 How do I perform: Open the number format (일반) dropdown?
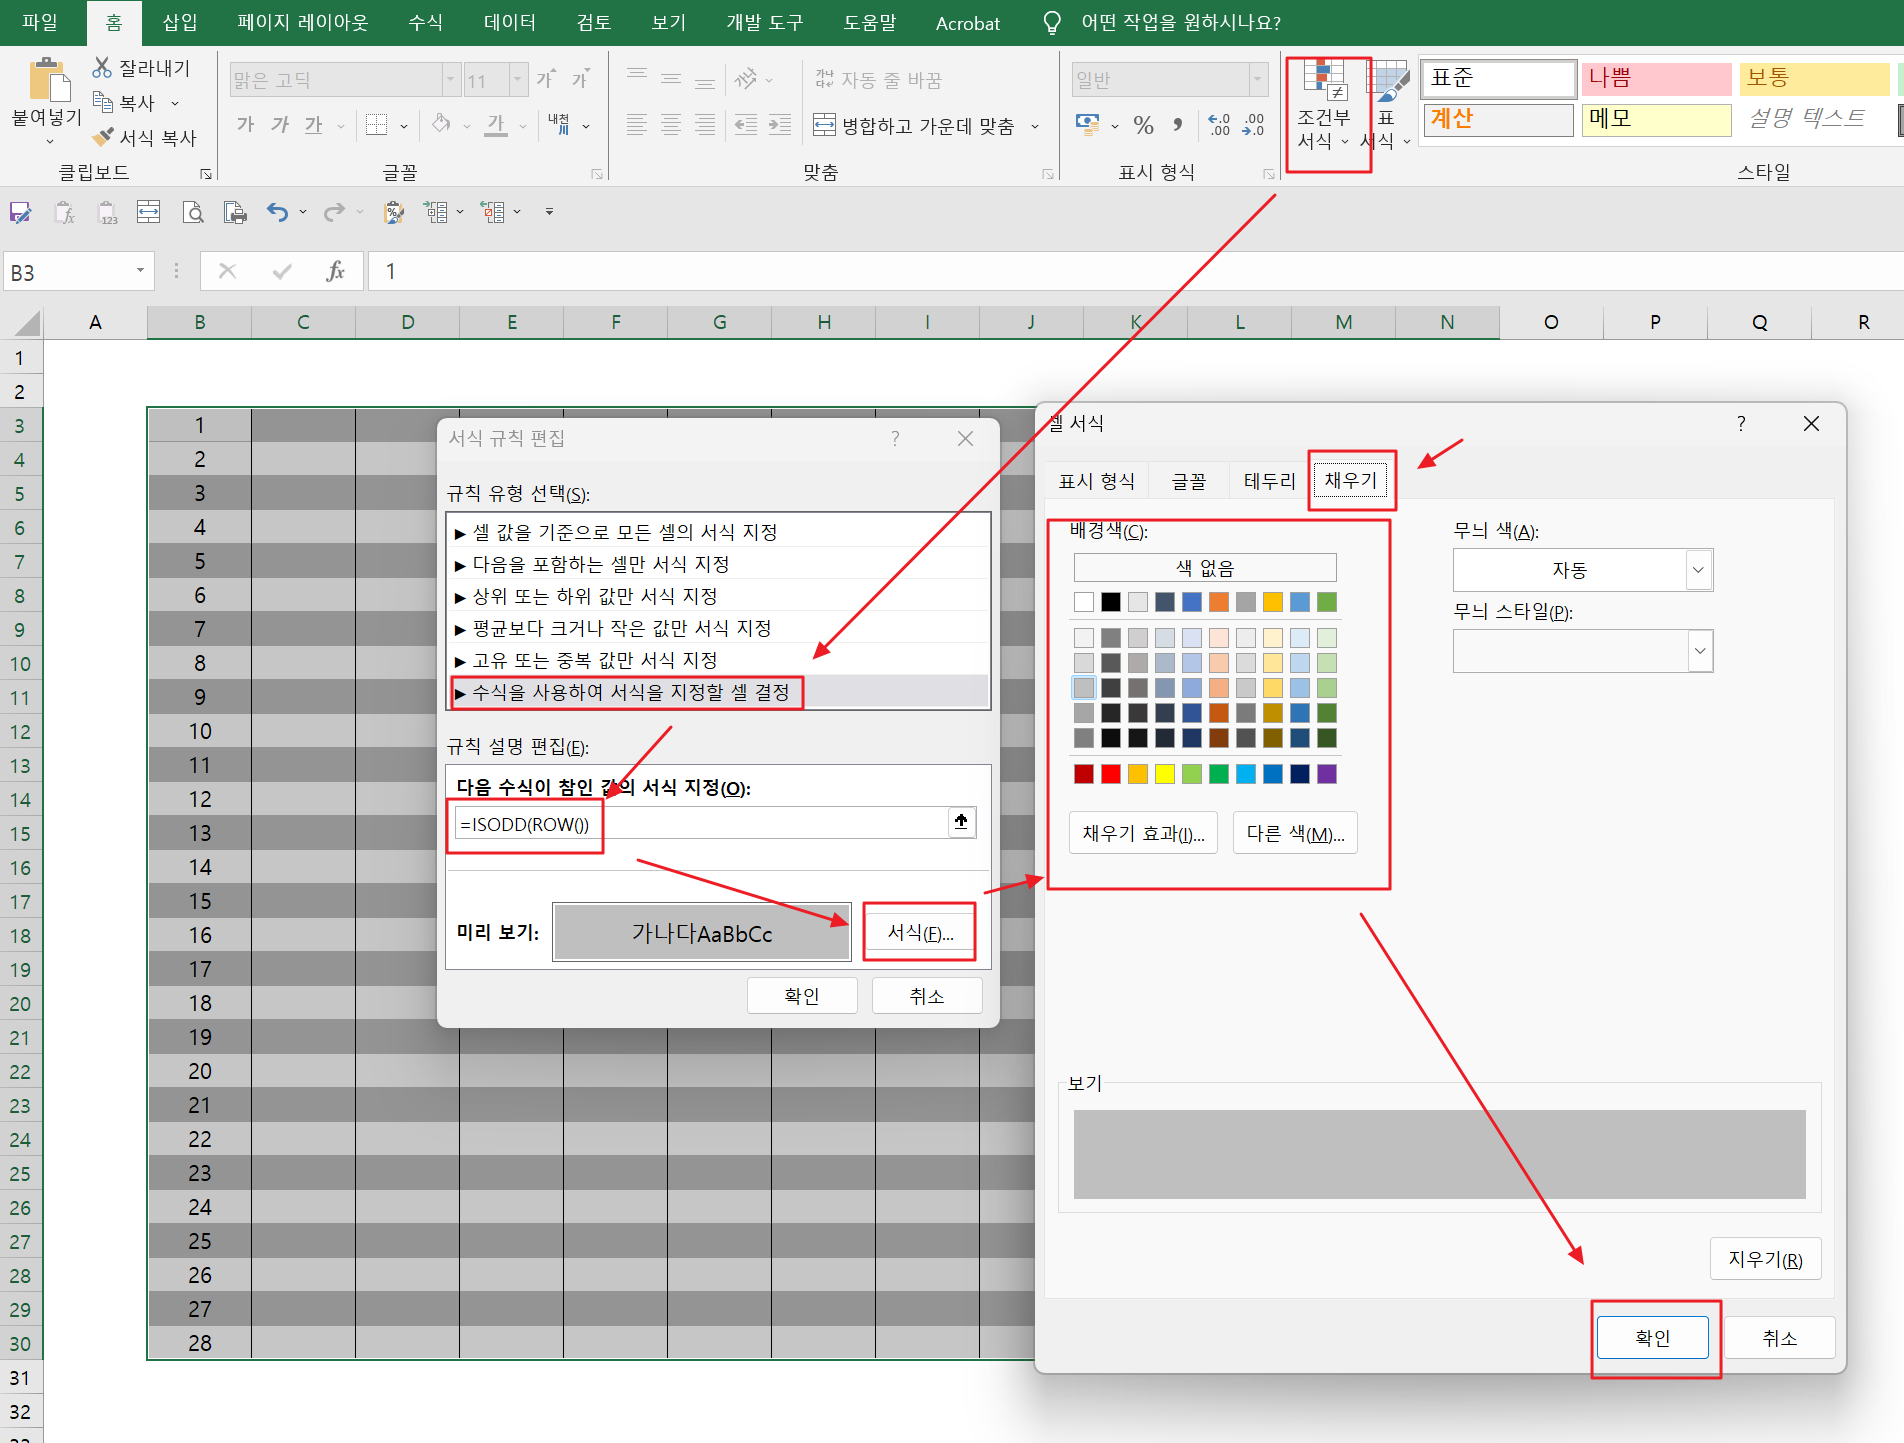point(1257,80)
